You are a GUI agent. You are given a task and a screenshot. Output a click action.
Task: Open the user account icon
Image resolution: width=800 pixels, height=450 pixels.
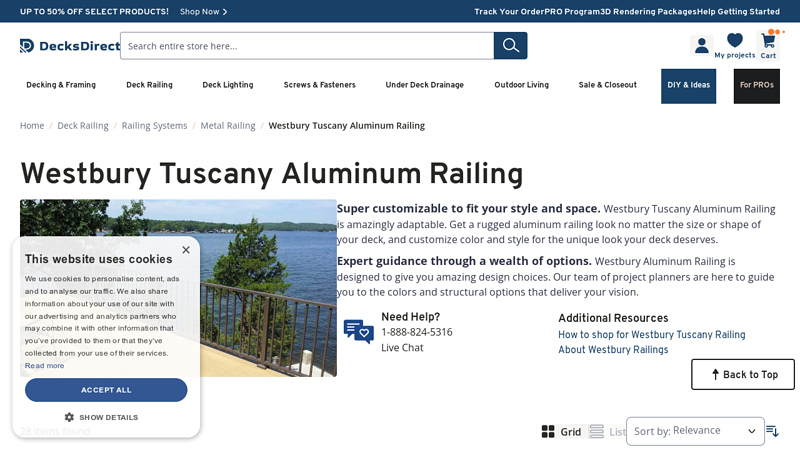click(702, 46)
